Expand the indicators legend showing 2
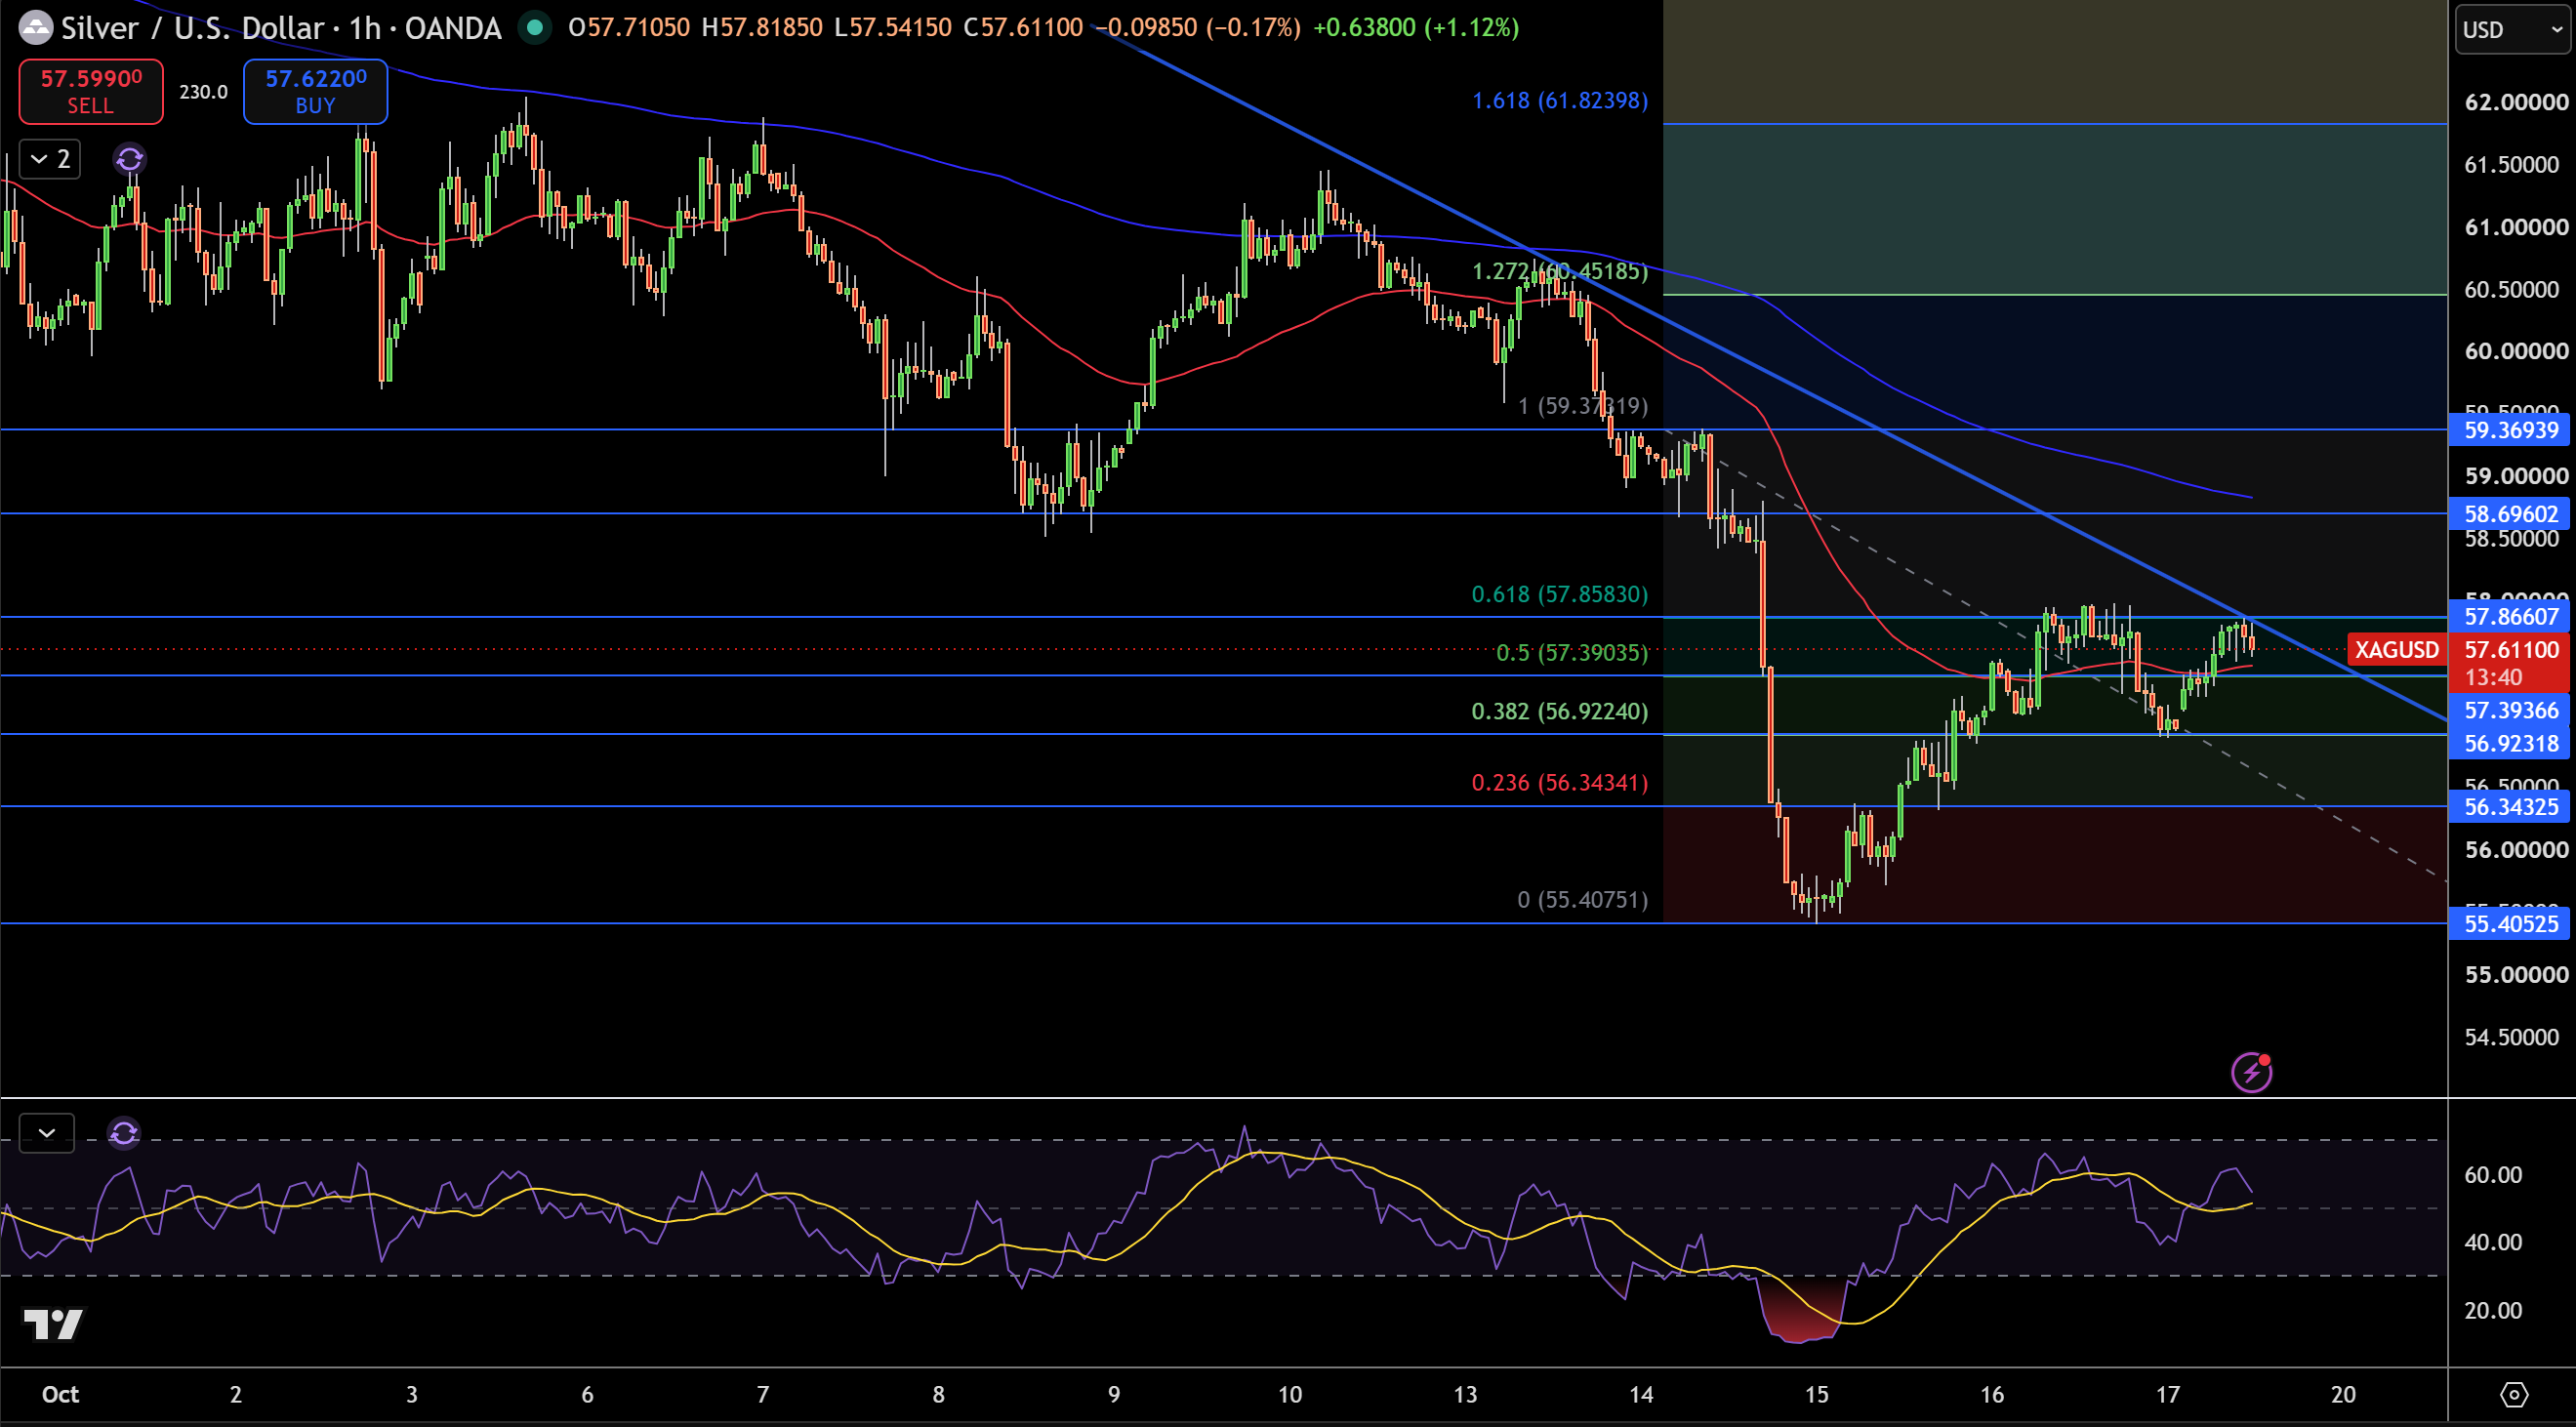This screenshot has width=2576, height=1427. pyautogui.click(x=50, y=159)
